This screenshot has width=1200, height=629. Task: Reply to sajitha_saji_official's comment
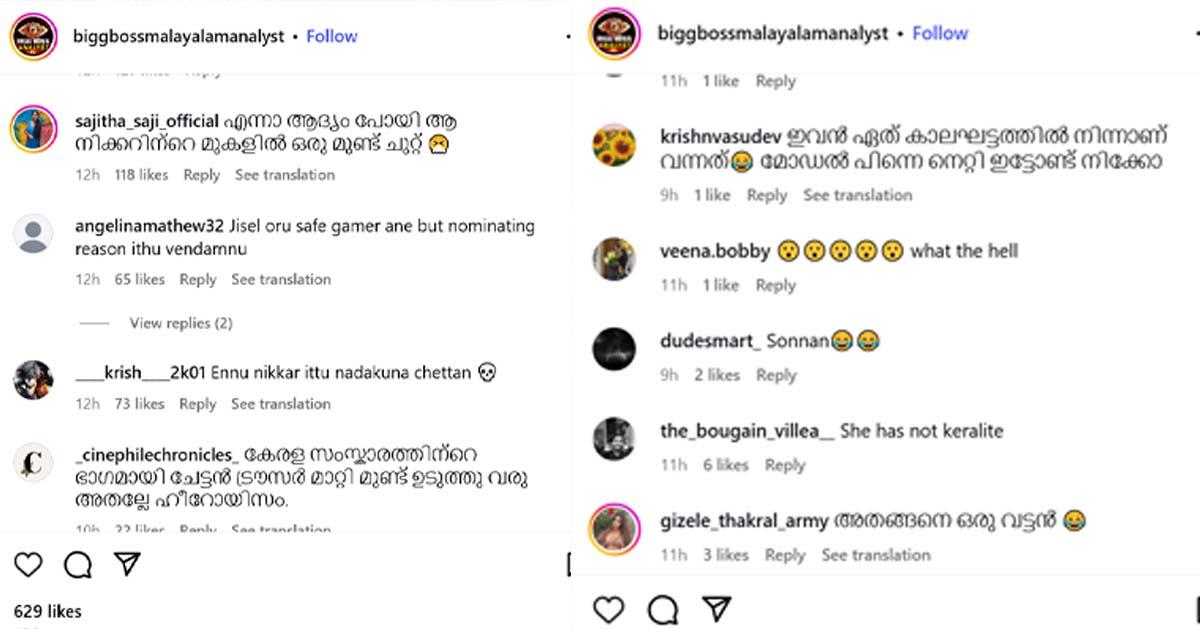(x=201, y=175)
